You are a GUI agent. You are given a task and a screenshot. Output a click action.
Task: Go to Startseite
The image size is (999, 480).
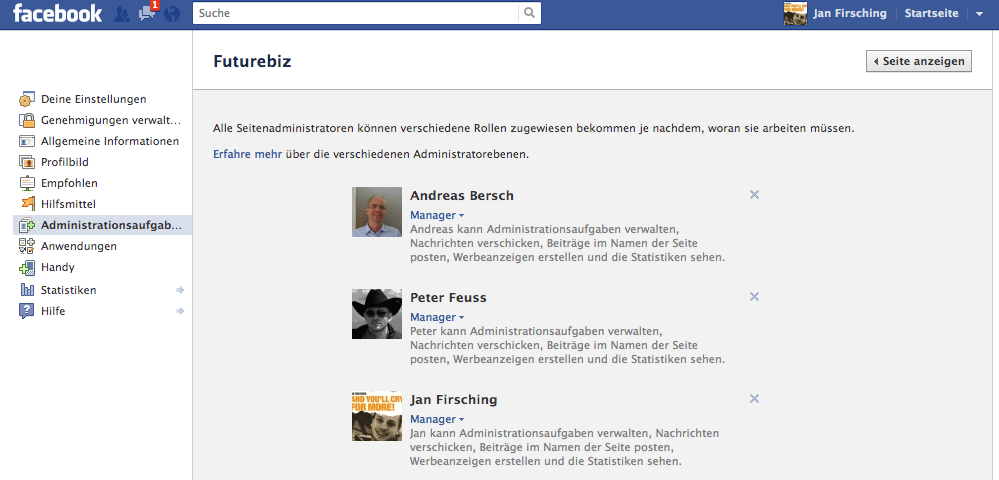[x=931, y=13]
